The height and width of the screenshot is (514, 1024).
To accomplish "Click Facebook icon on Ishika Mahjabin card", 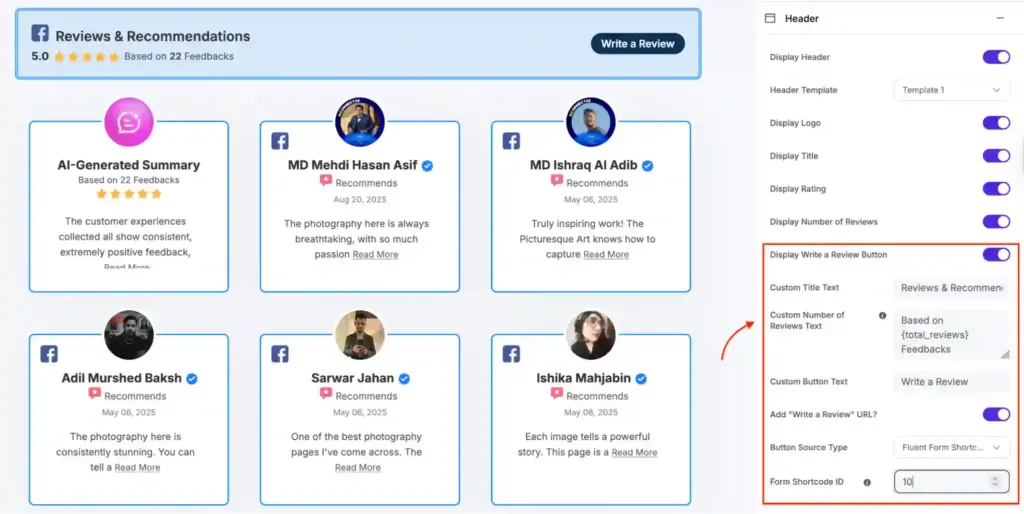I will [x=511, y=354].
